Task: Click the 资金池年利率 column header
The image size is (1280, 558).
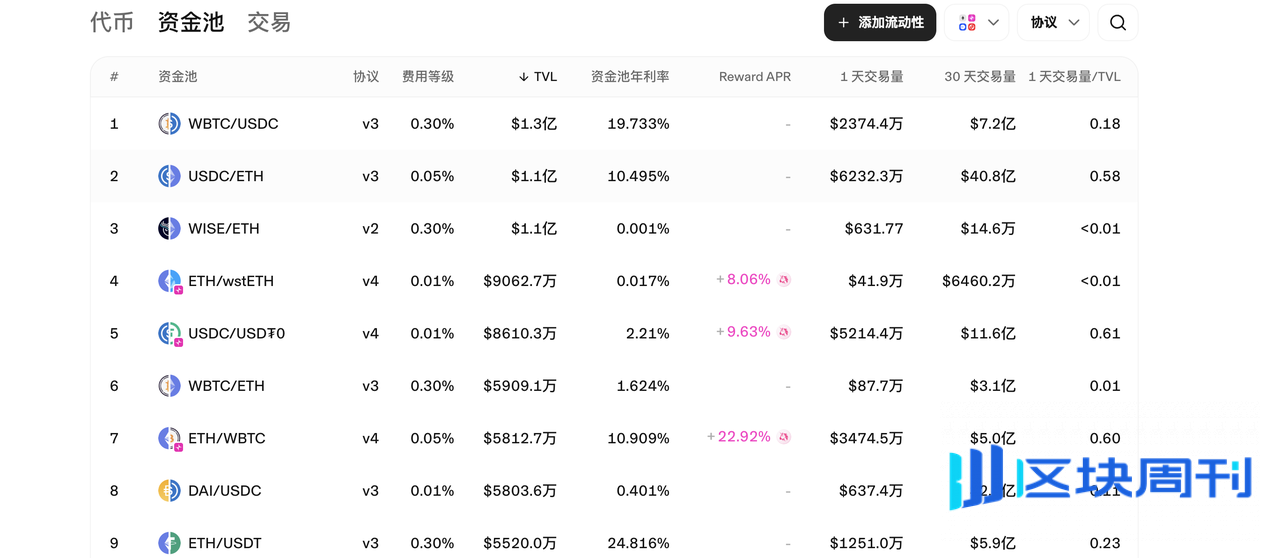Action: [630, 77]
